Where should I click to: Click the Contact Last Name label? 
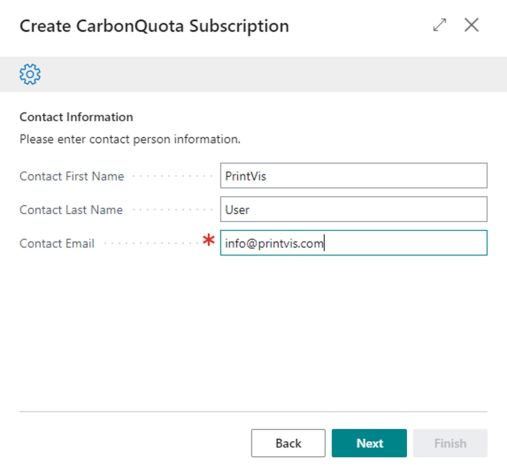click(x=71, y=210)
